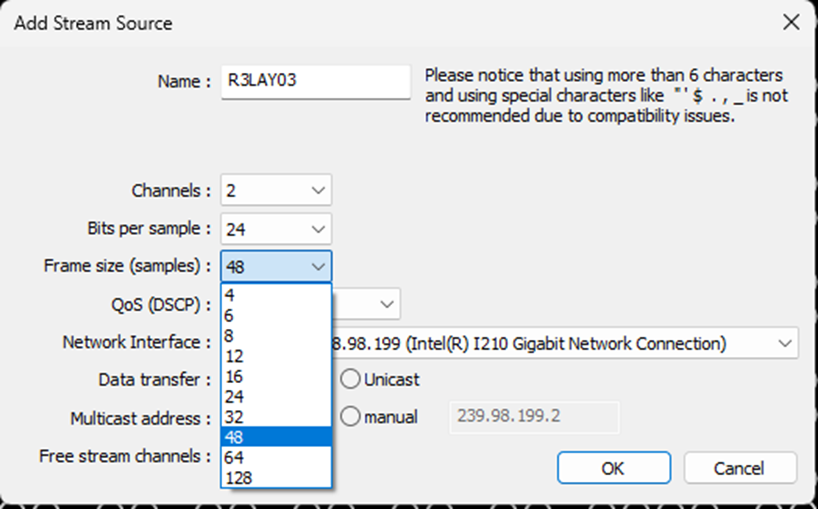Select the Unicast radio button
818x509 pixels.
[350, 380]
